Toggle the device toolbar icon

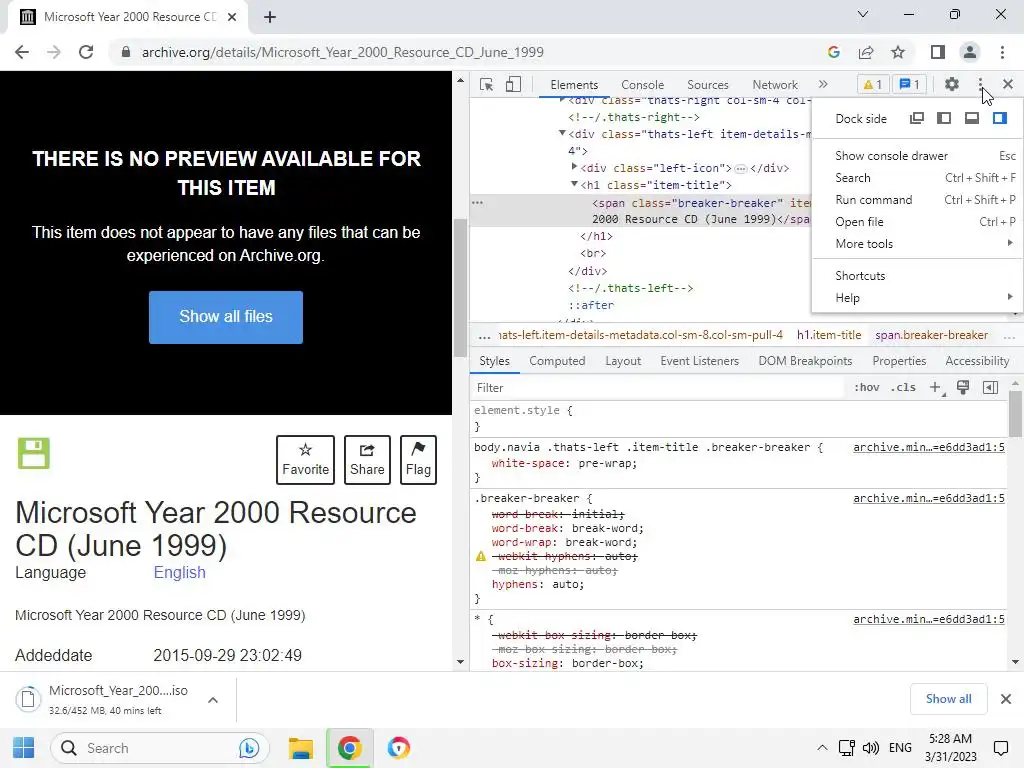pyautogui.click(x=513, y=85)
